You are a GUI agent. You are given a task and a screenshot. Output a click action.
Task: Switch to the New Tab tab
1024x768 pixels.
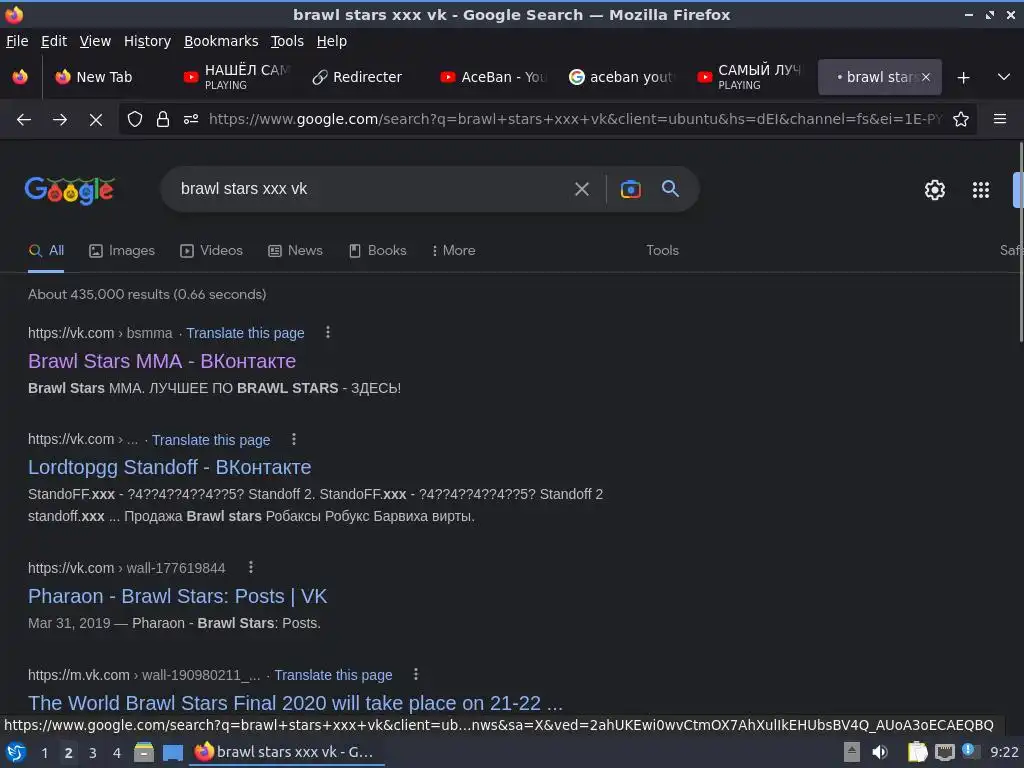click(x=104, y=77)
